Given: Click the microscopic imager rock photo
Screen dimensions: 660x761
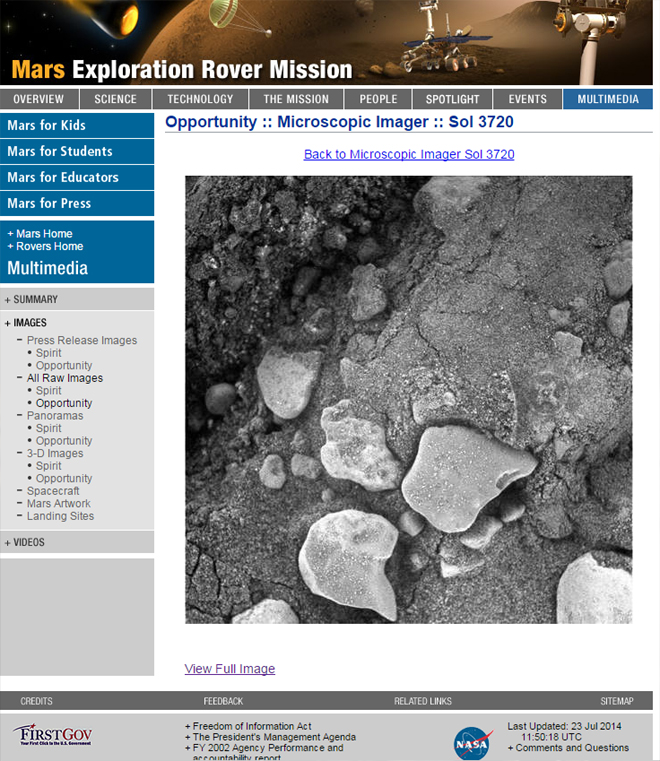Looking at the screenshot, I should pos(408,399).
